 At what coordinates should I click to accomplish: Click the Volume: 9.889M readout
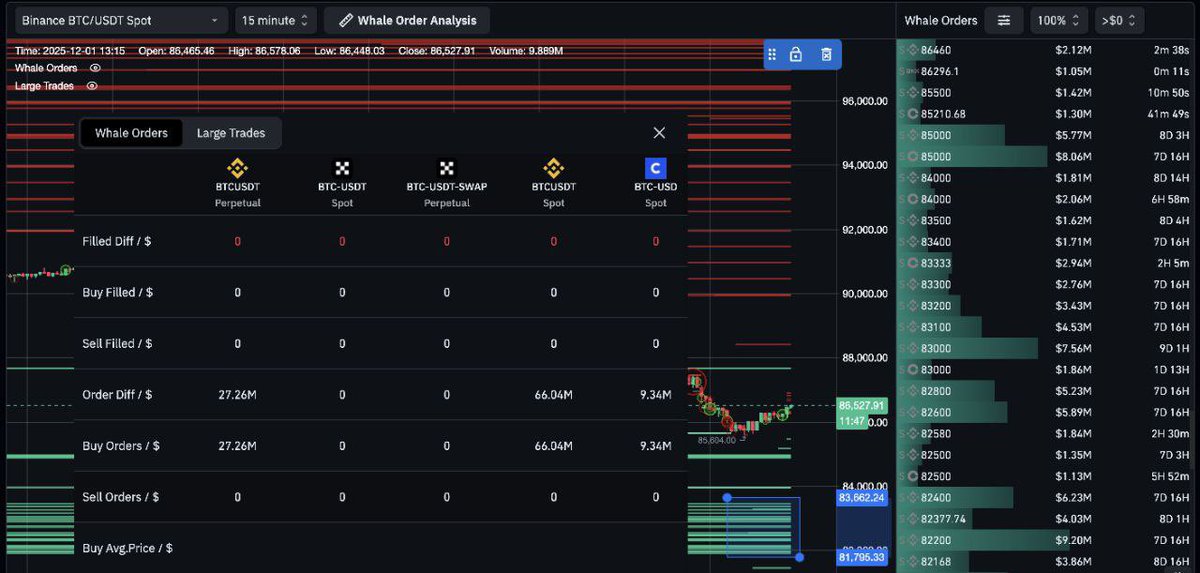click(x=526, y=50)
